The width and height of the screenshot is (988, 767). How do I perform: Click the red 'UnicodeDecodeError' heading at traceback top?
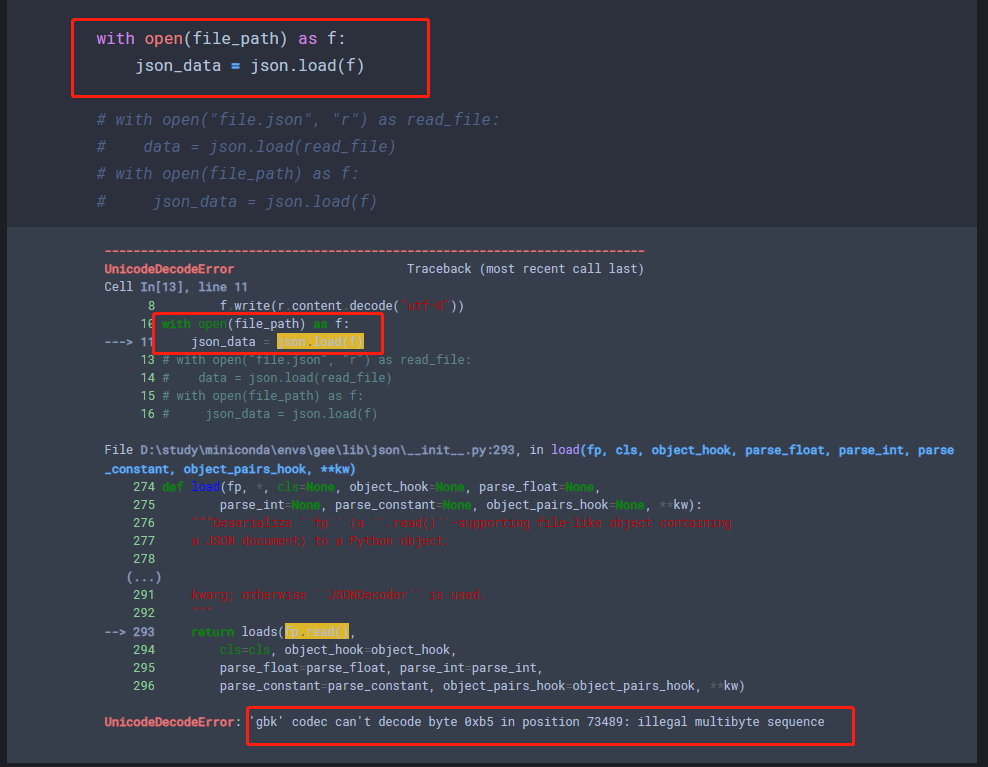[x=169, y=269]
